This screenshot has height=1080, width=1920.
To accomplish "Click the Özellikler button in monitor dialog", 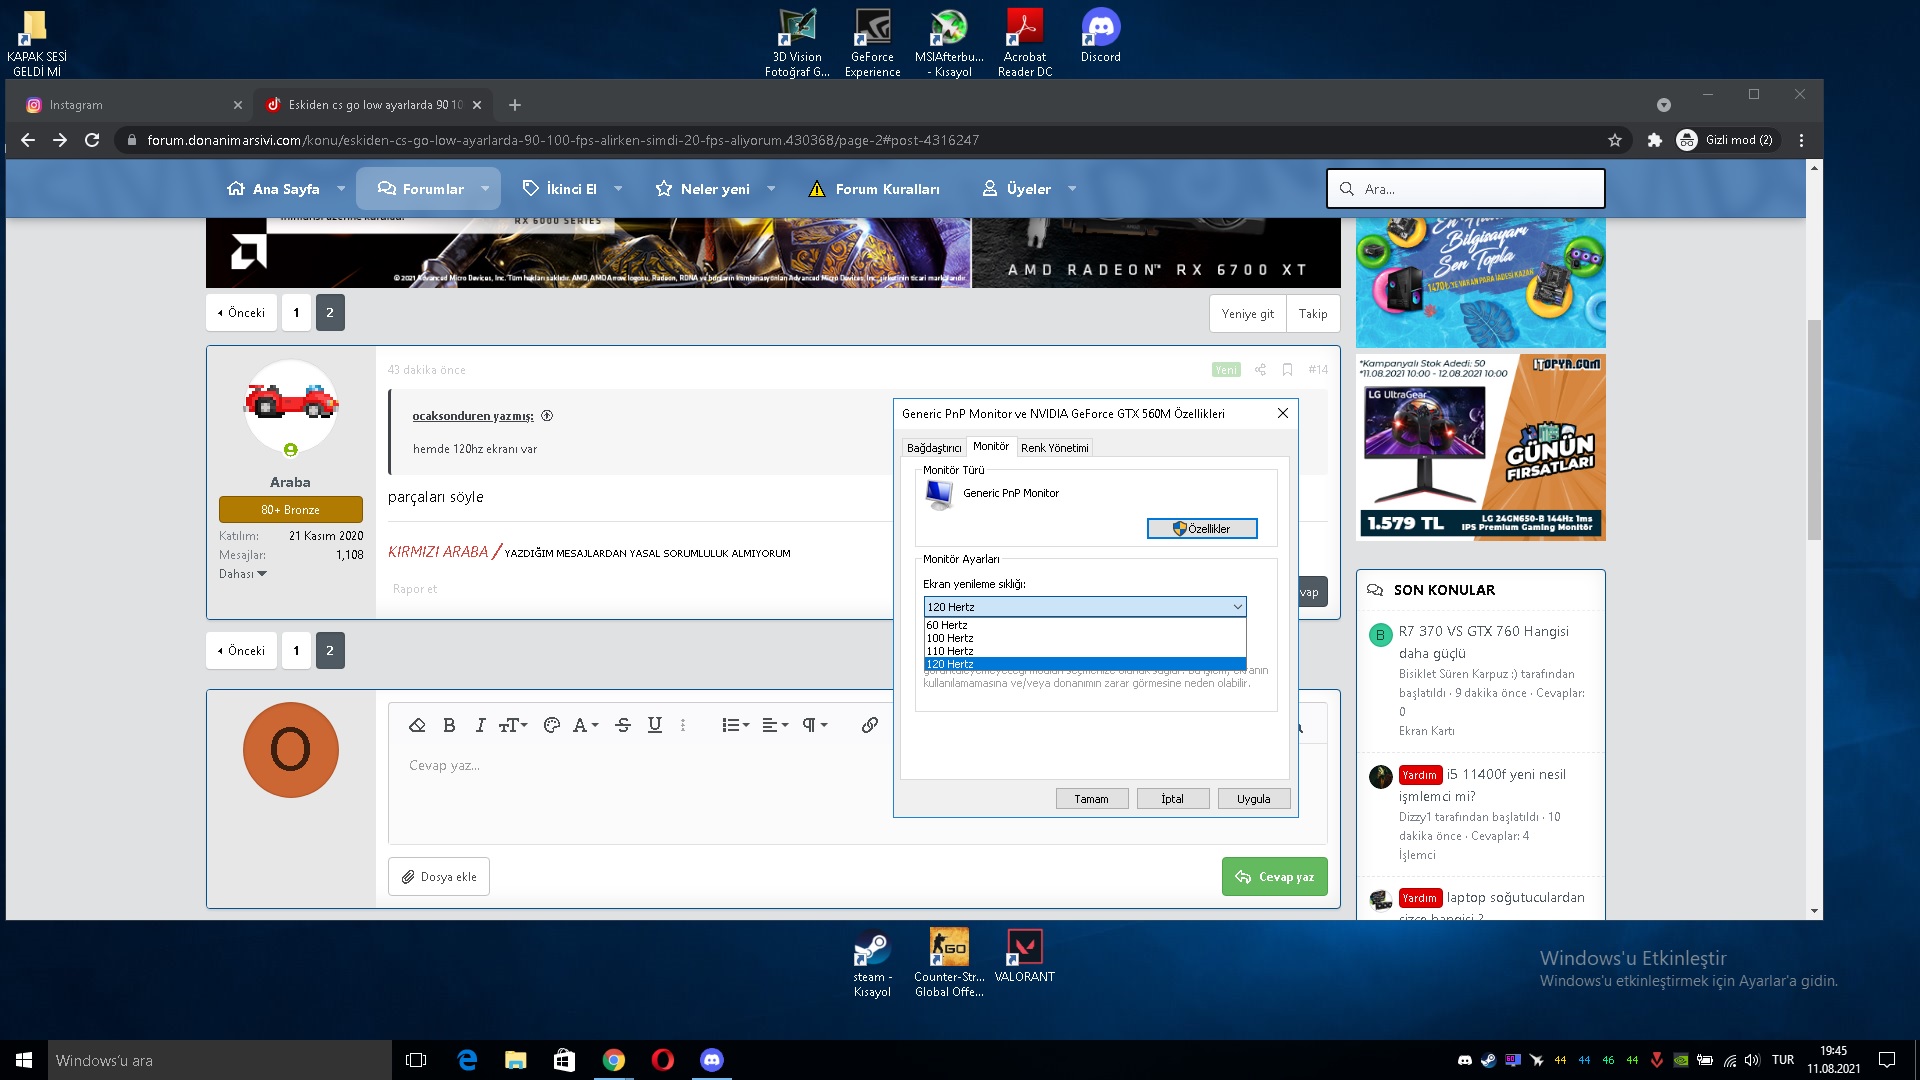I will 1202,529.
